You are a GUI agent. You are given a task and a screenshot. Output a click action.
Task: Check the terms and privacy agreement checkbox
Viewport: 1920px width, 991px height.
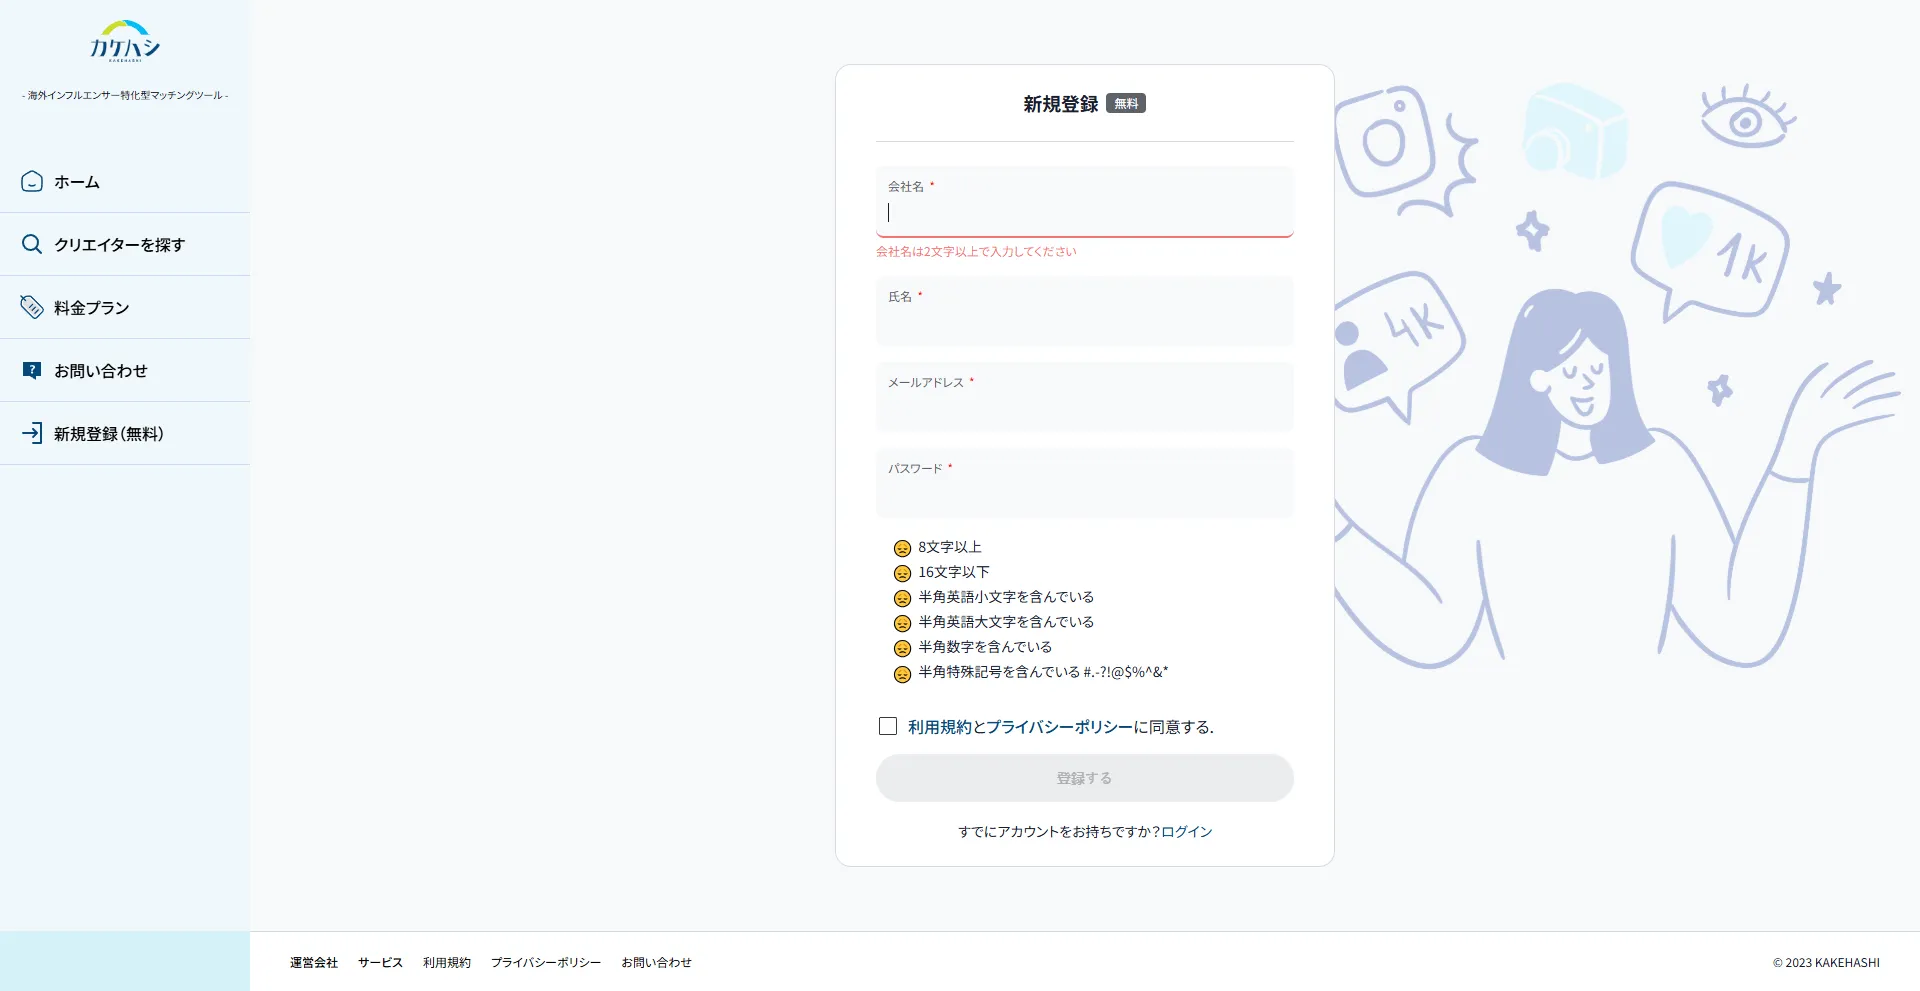tap(888, 726)
